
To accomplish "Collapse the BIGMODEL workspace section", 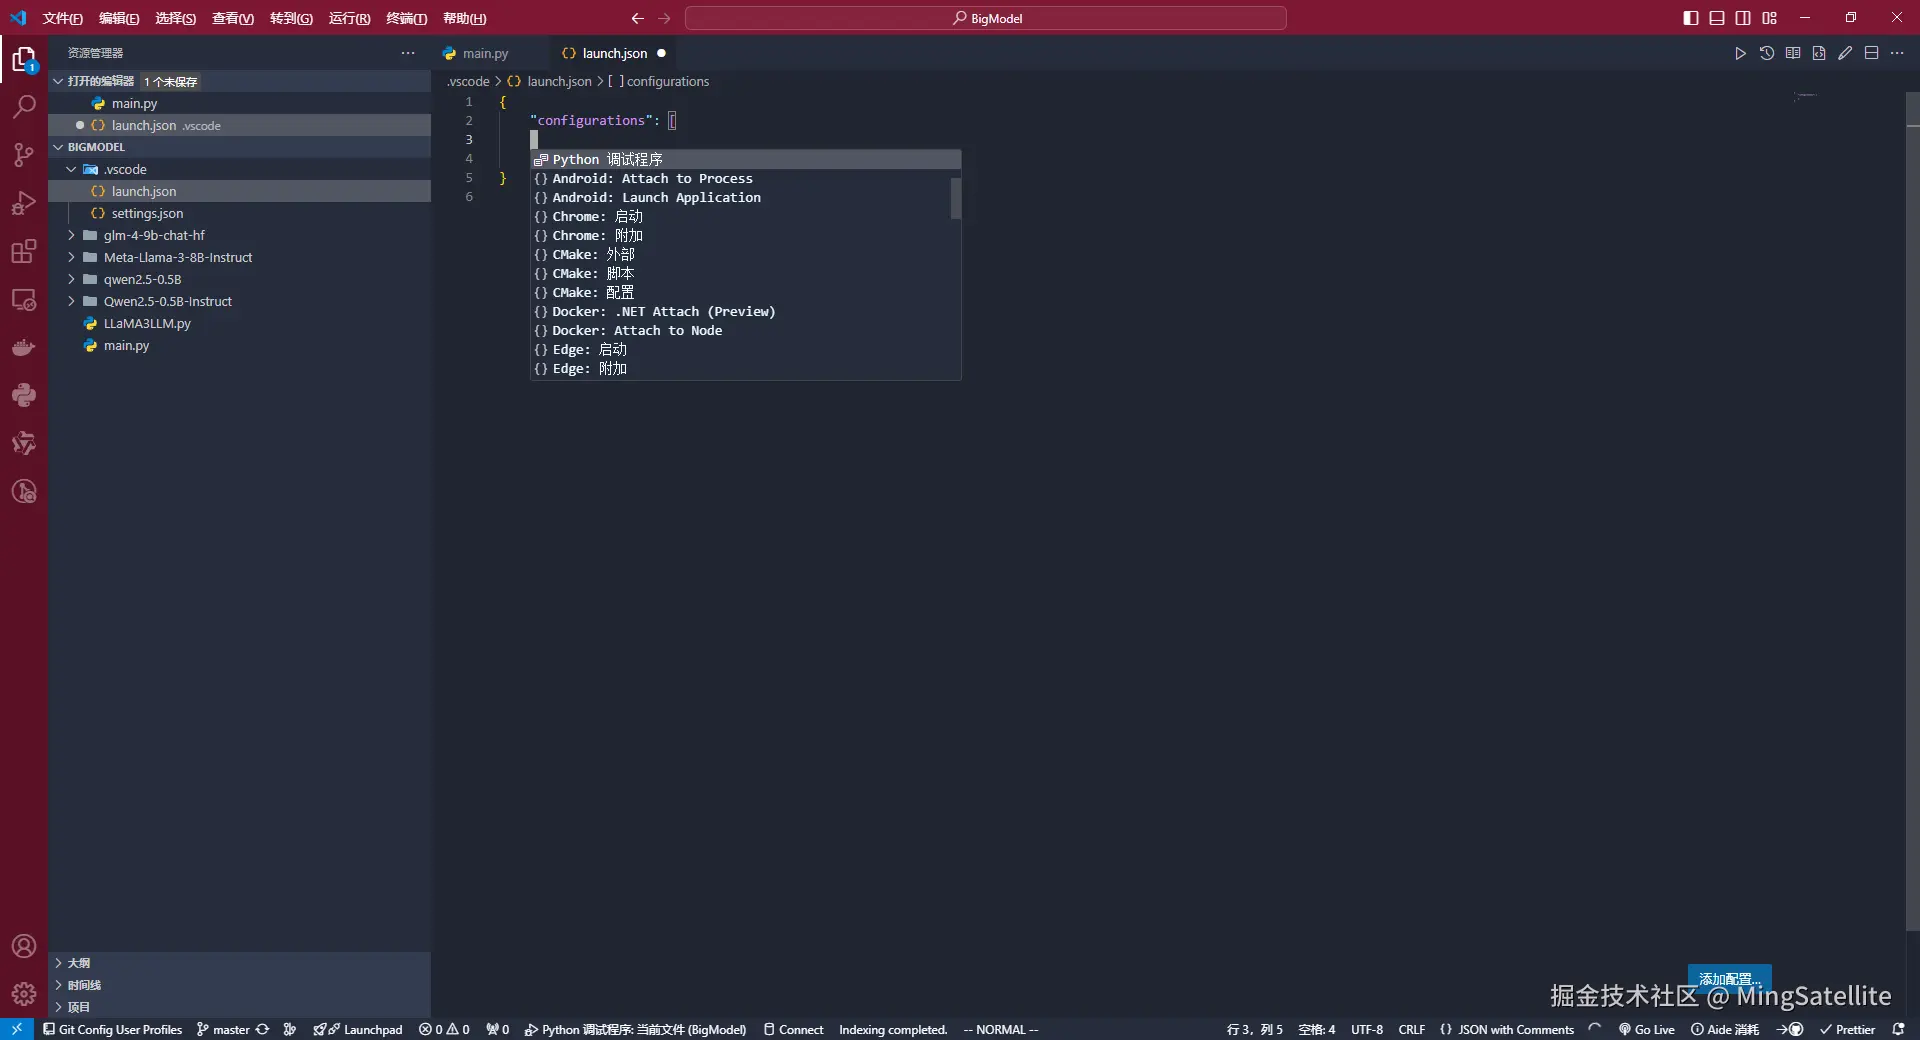I will [x=58, y=147].
